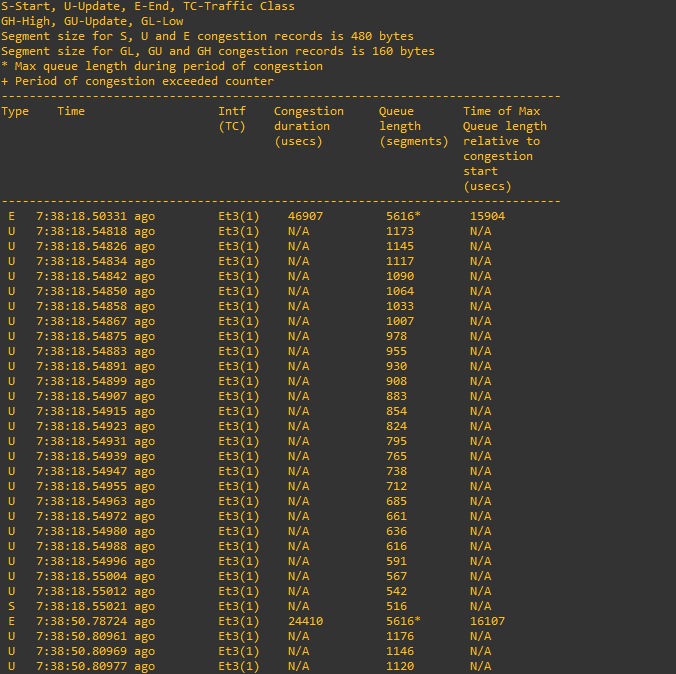Select the queue length value 712
Image resolution: width=676 pixels, height=674 pixels.
[396, 486]
